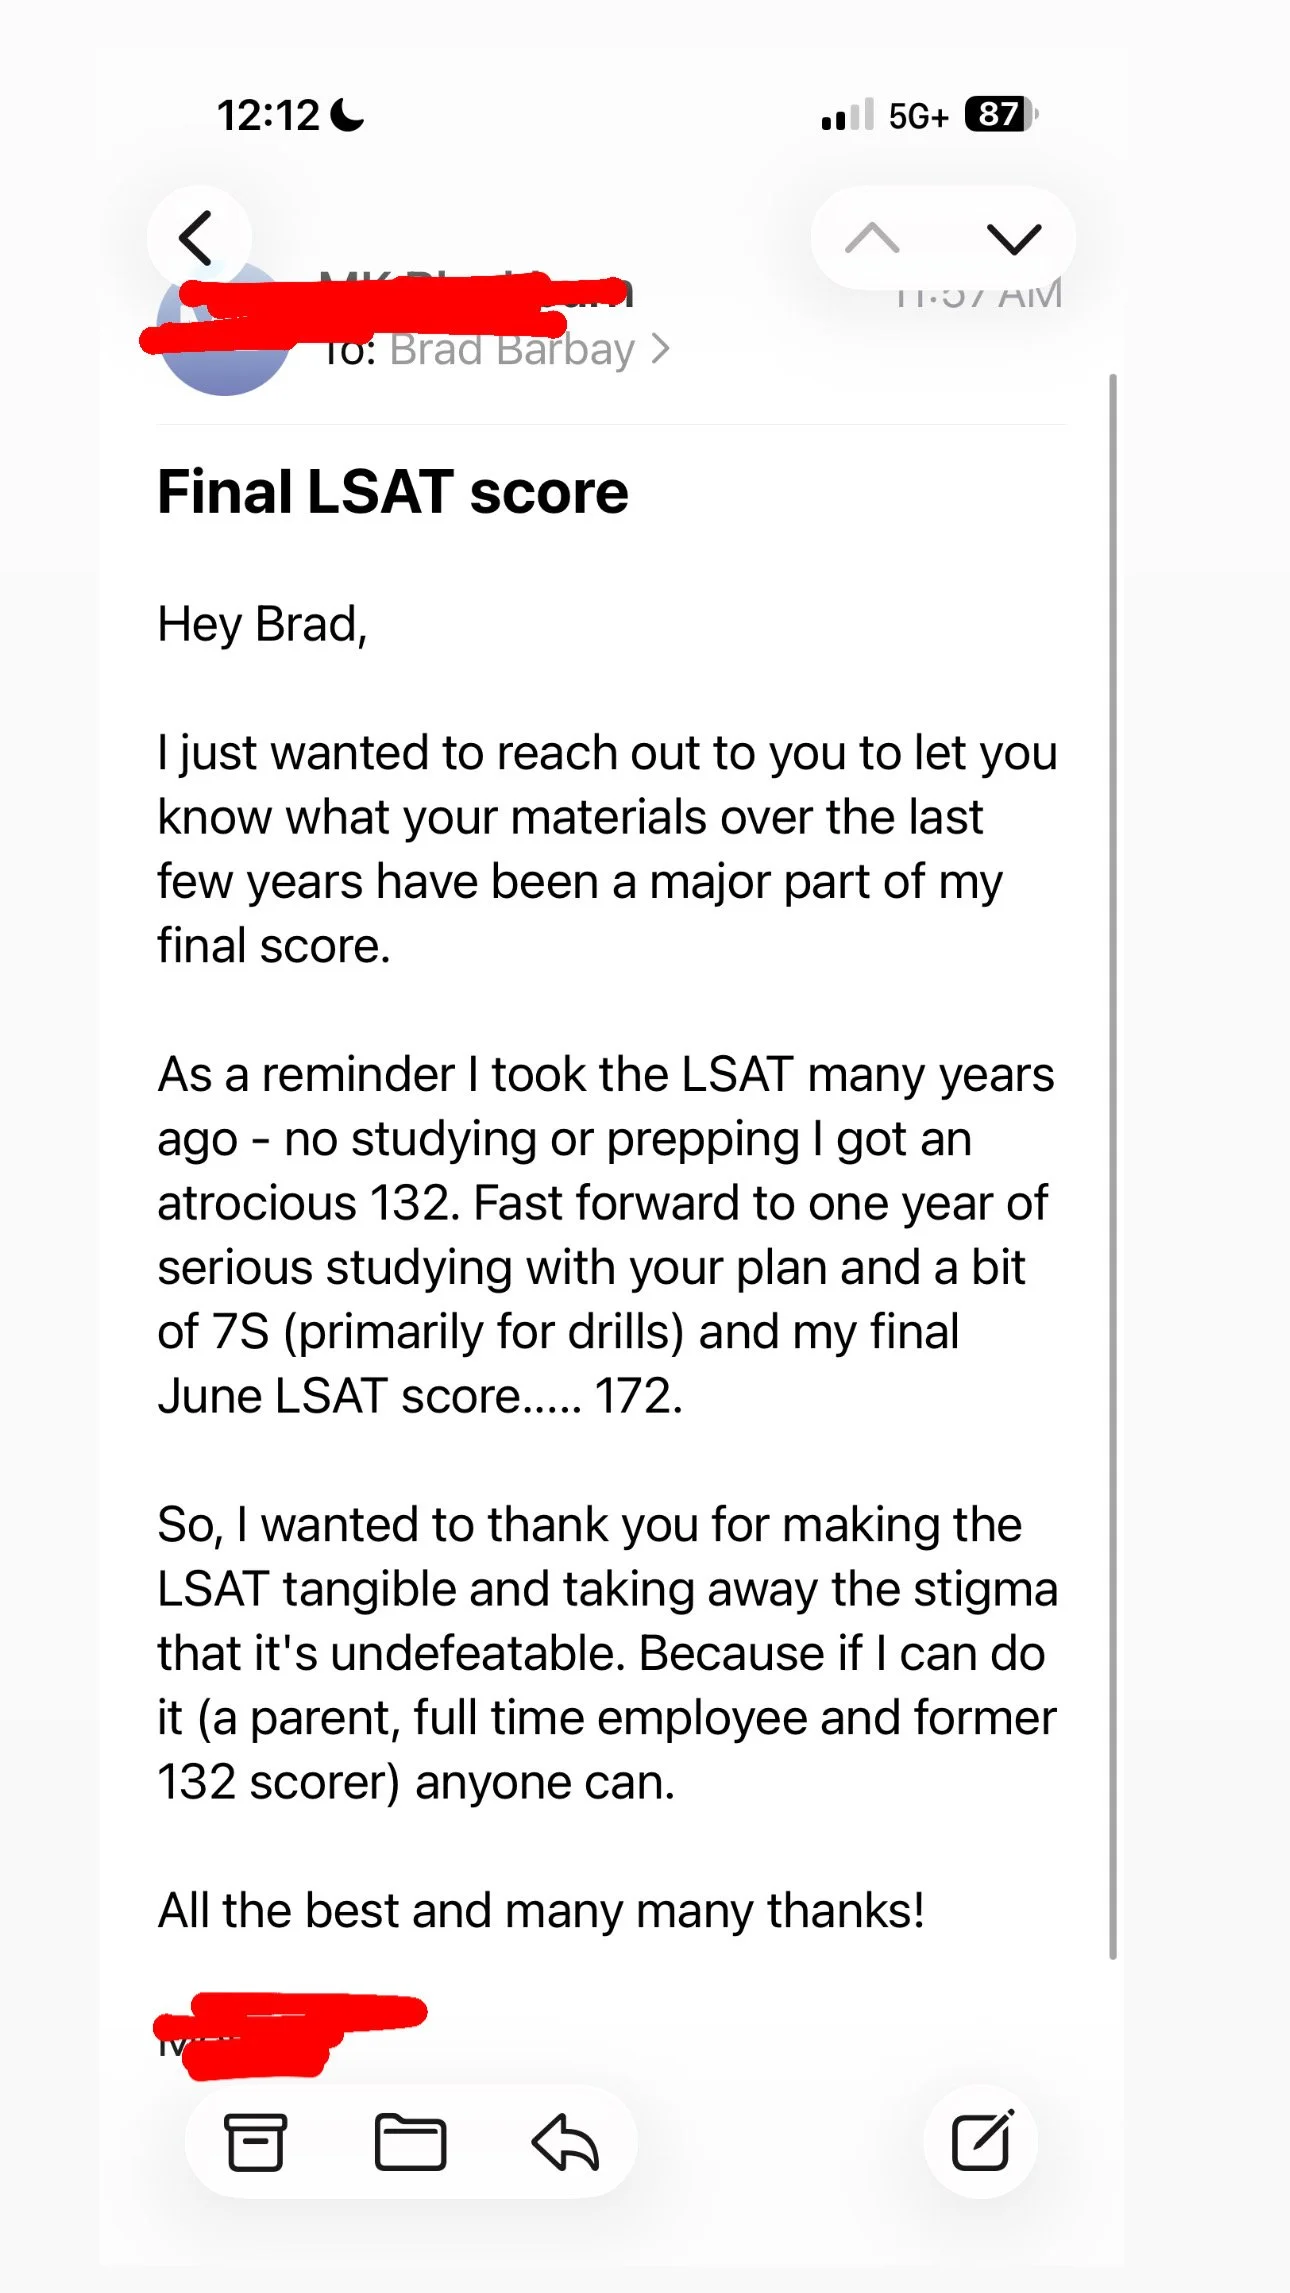Expand recipient details chevron beside Brad Barbay
This screenshot has height=2293, width=1290.
point(660,349)
